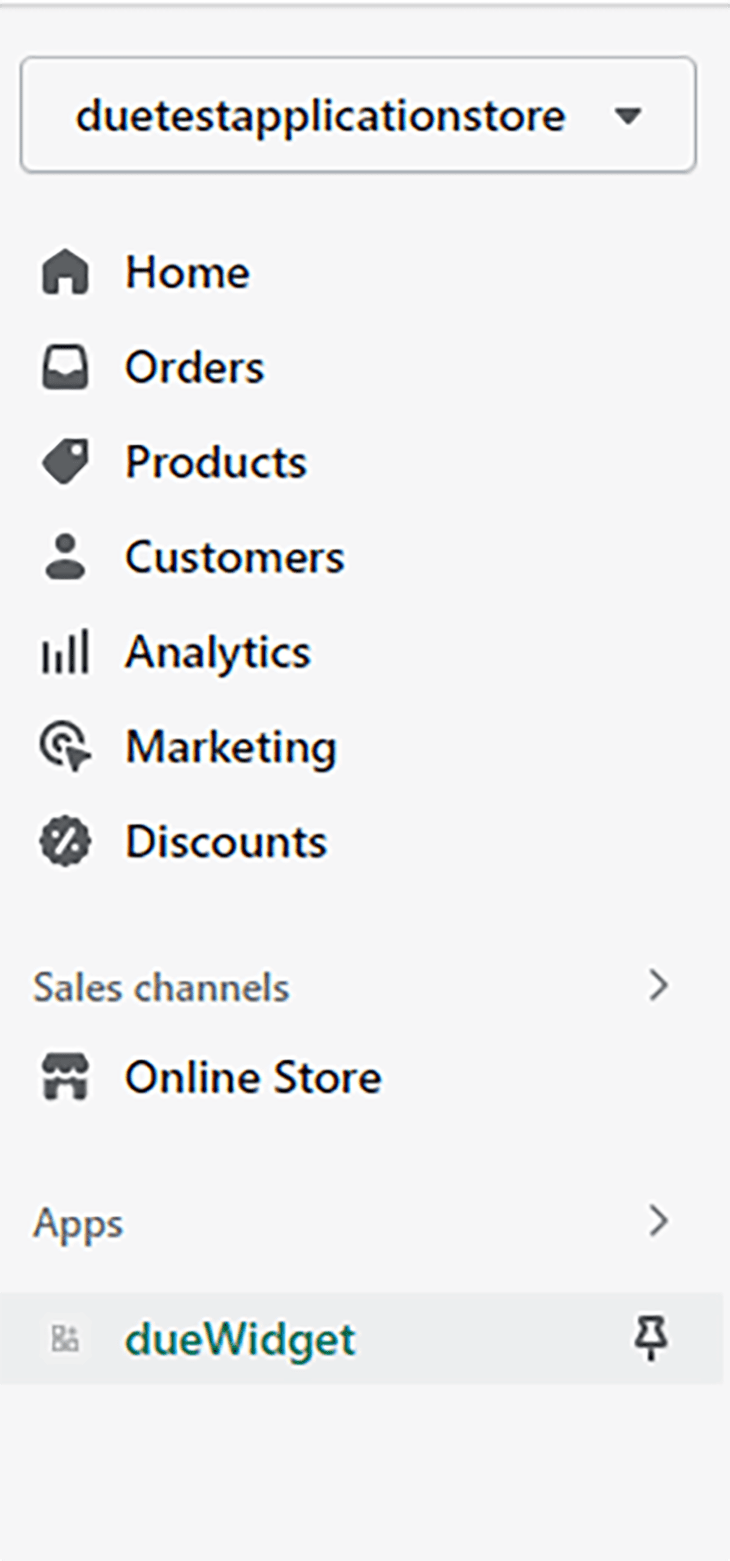The height and width of the screenshot is (1561, 730).
Task: Open Customers via the person icon
Action: tap(65, 557)
